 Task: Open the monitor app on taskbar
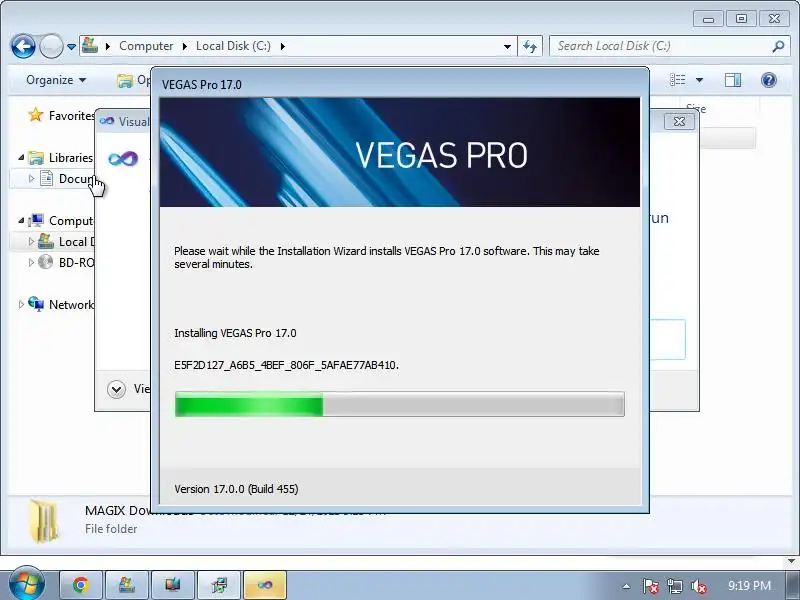click(172, 585)
